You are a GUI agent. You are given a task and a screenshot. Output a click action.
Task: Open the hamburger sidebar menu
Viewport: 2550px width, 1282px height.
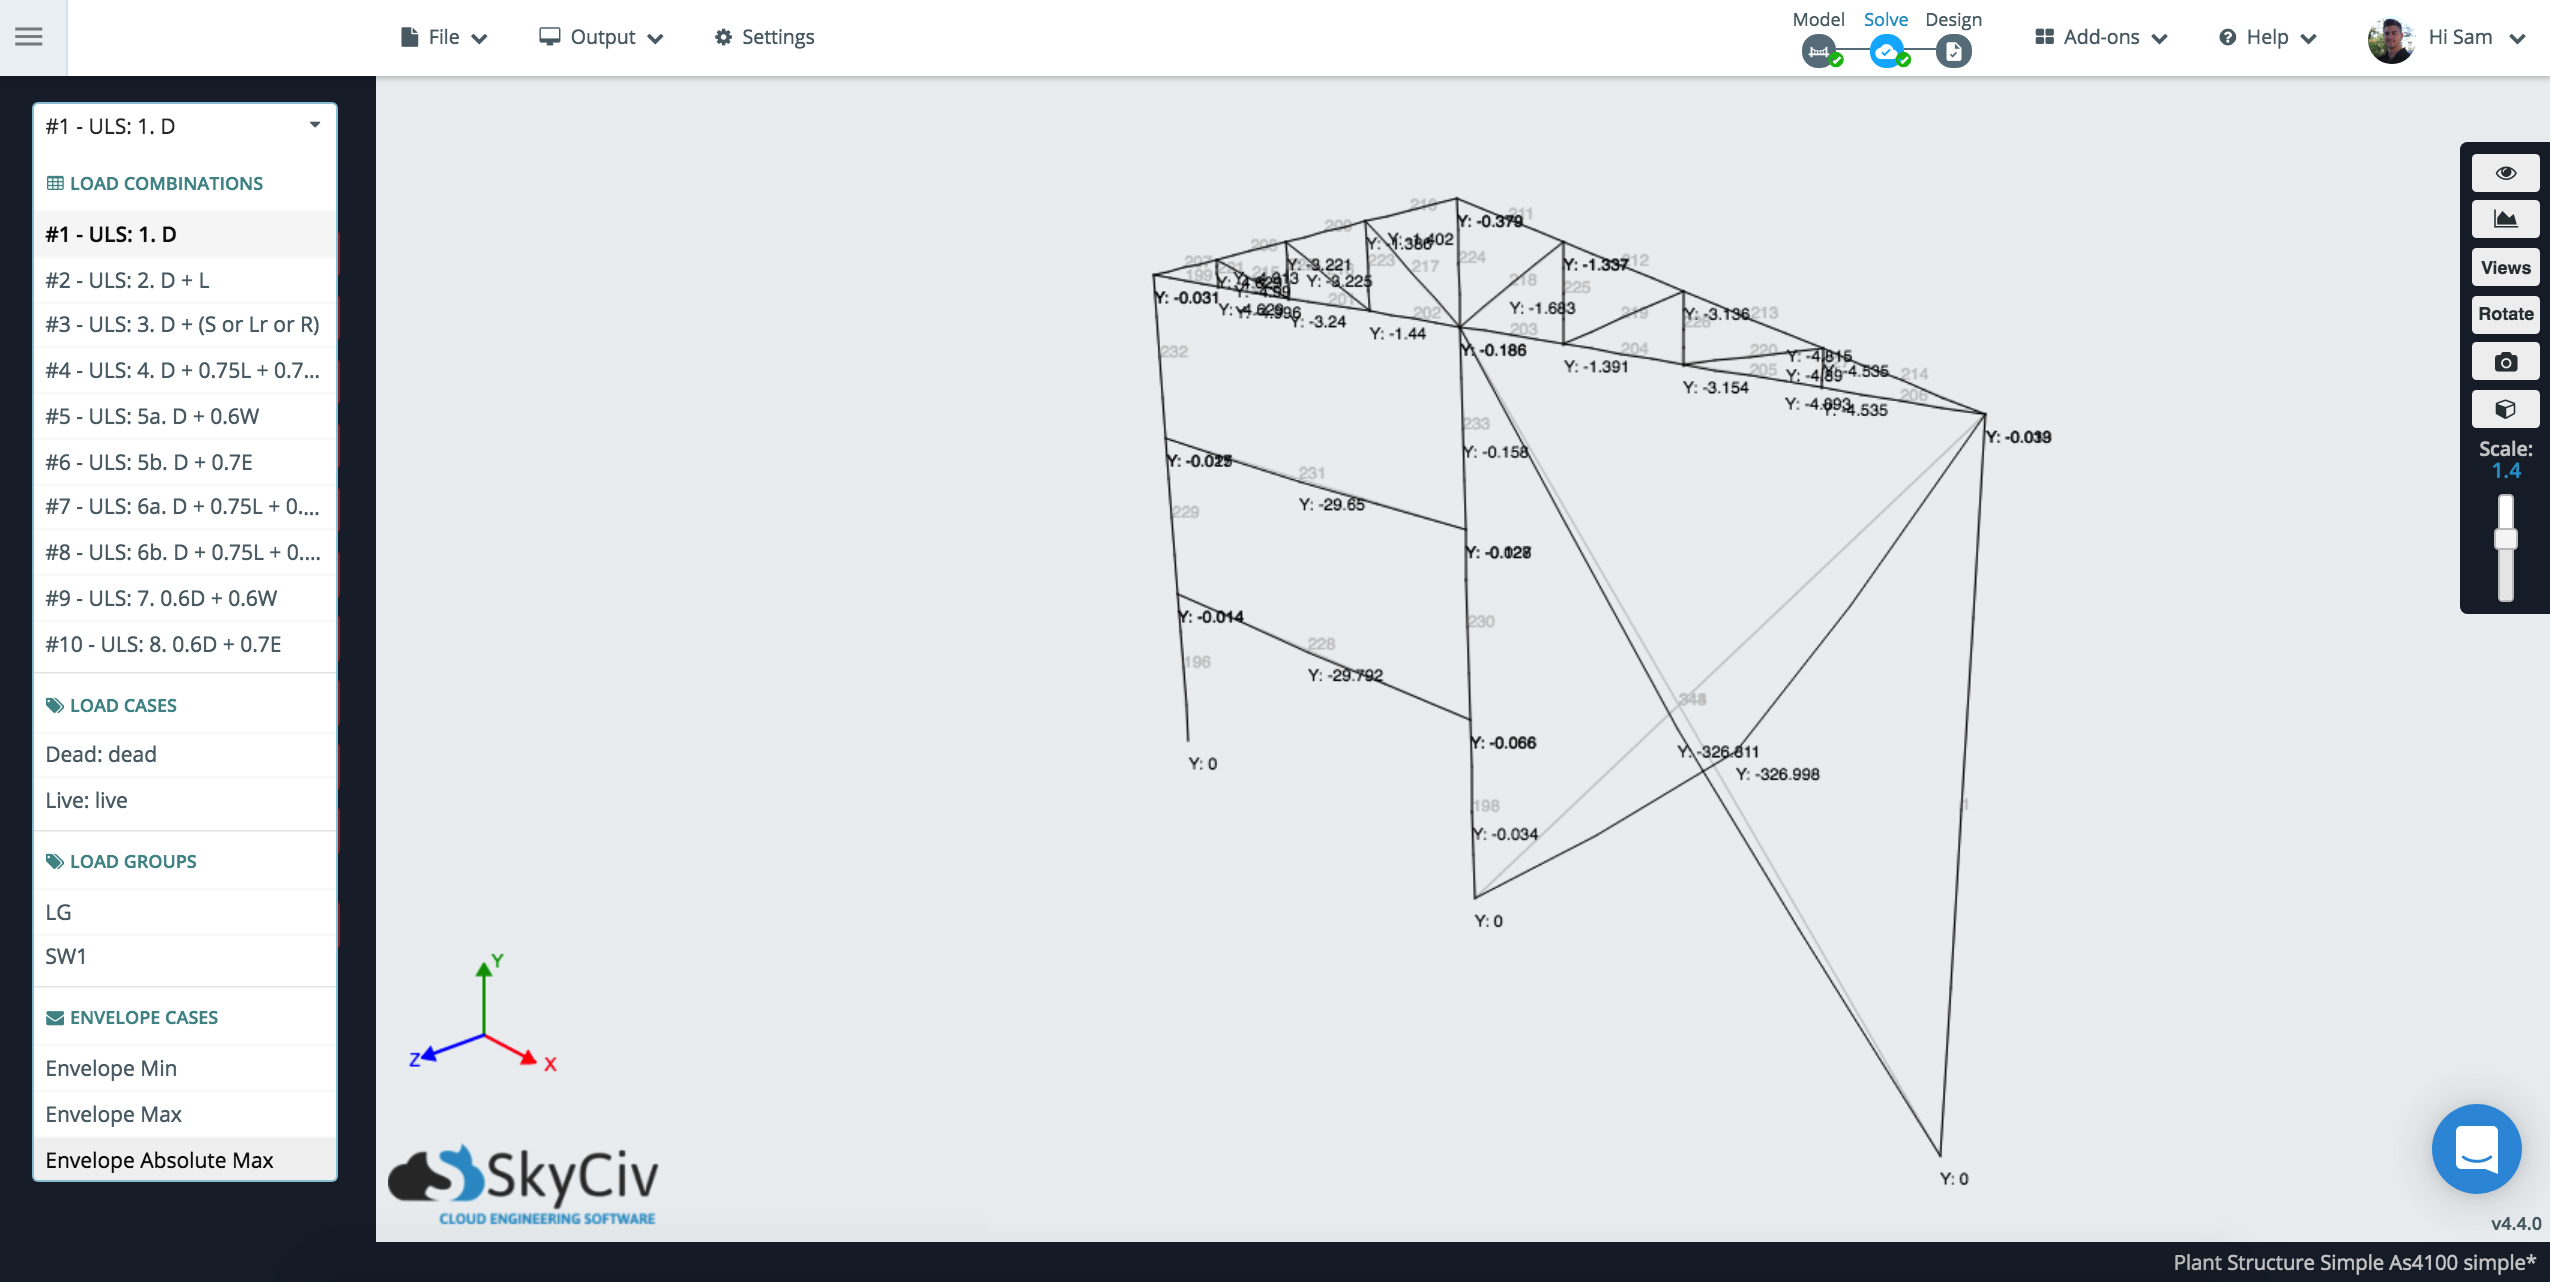[x=29, y=37]
